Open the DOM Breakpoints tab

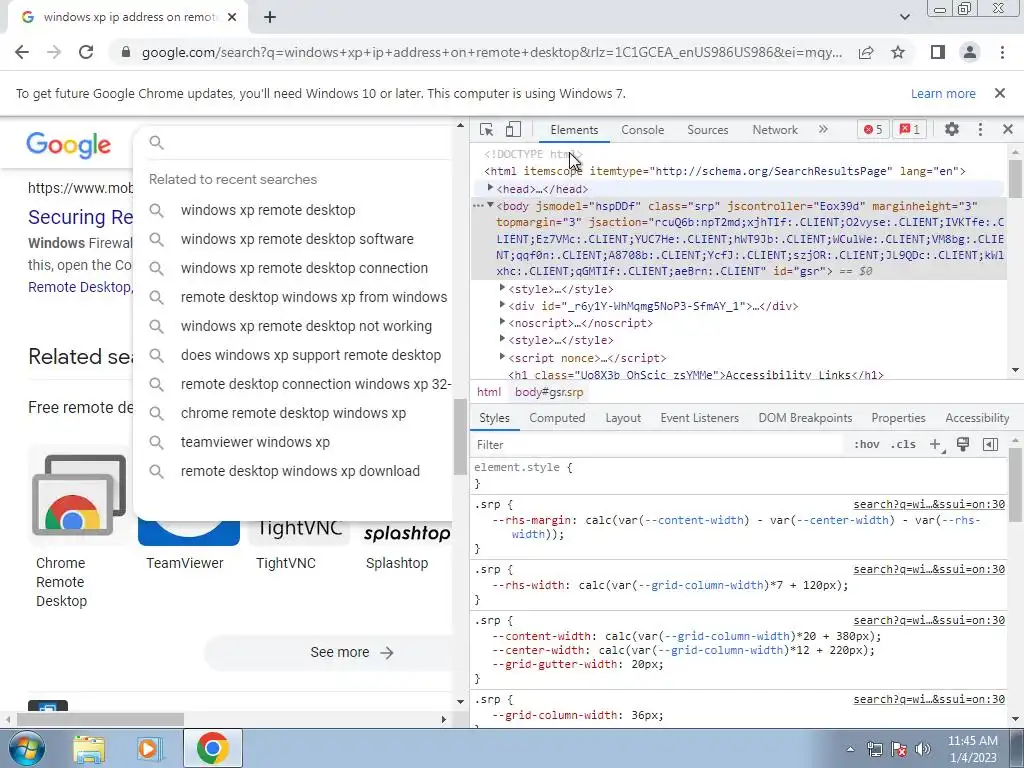click(805, 418)
